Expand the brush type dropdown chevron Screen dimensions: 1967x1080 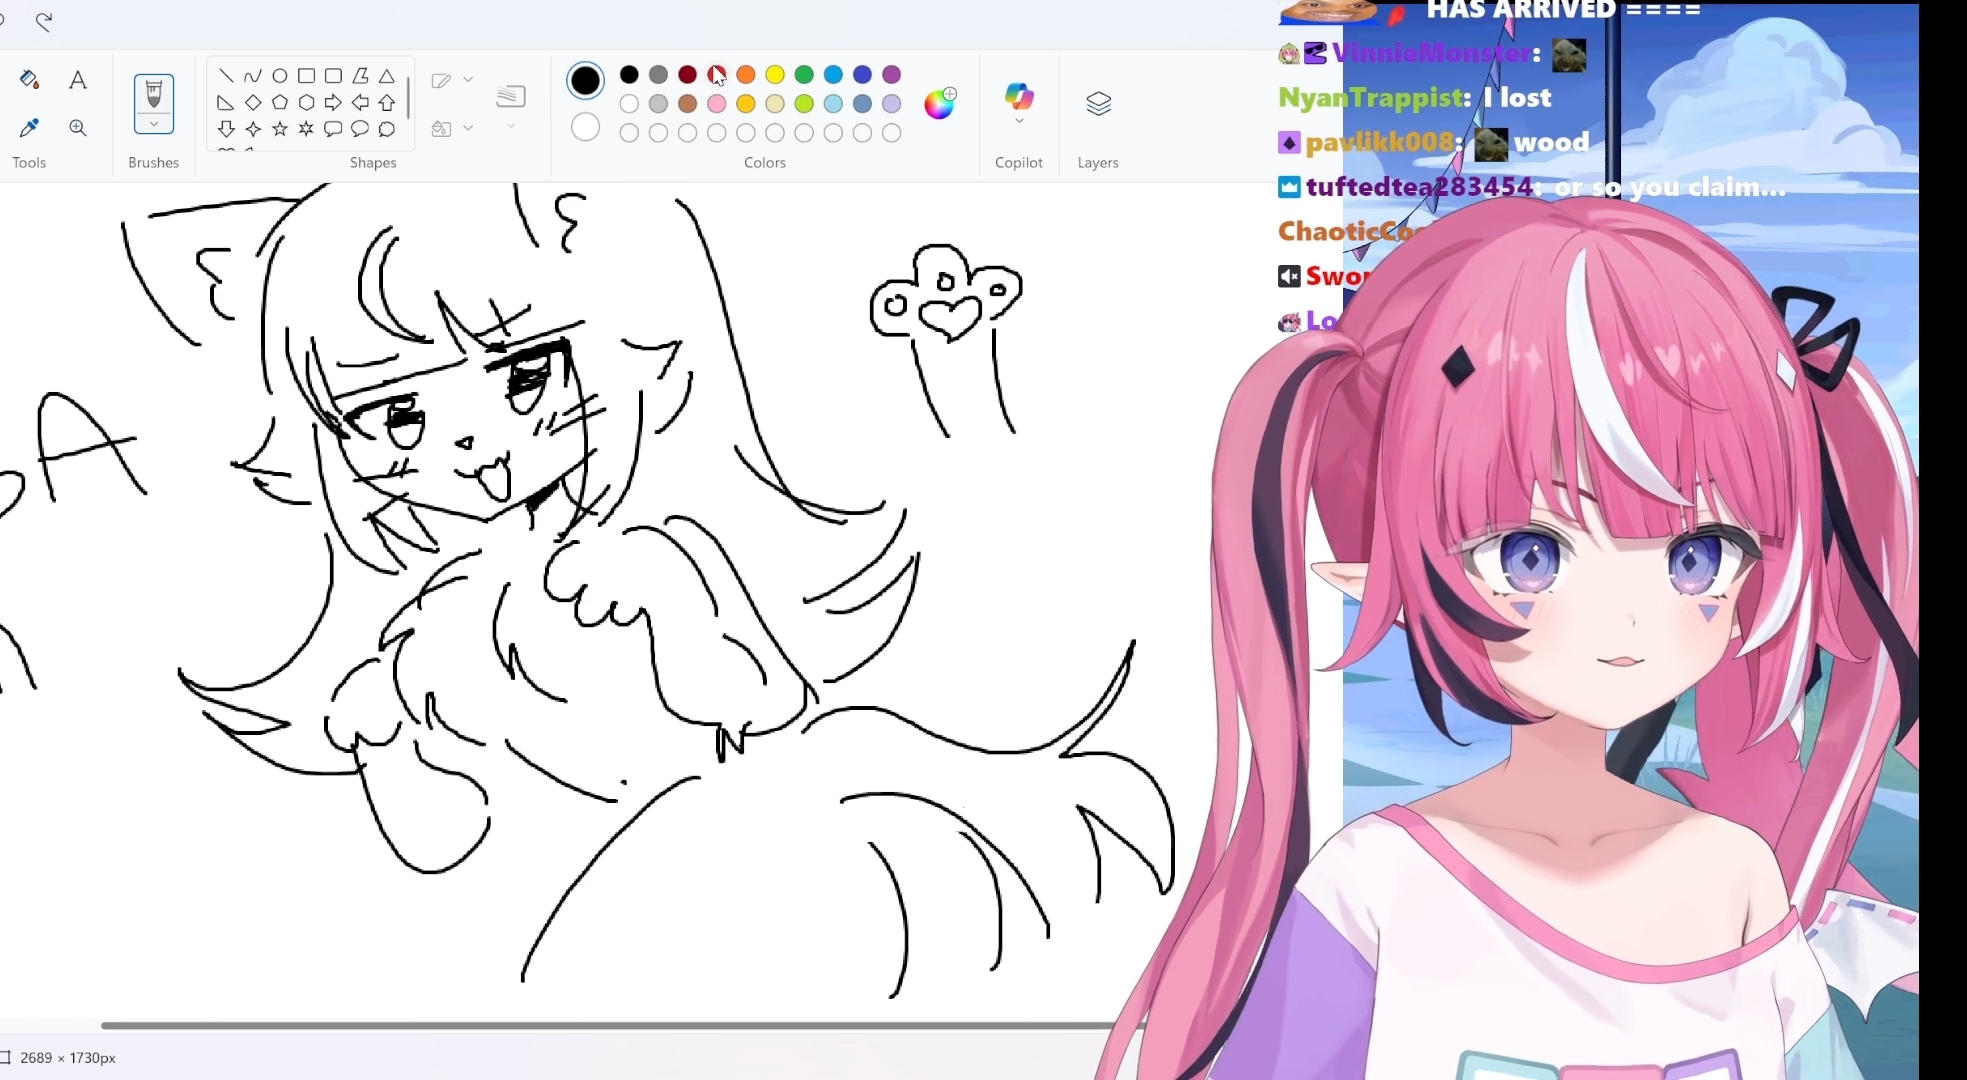click(x=154, y=124)
